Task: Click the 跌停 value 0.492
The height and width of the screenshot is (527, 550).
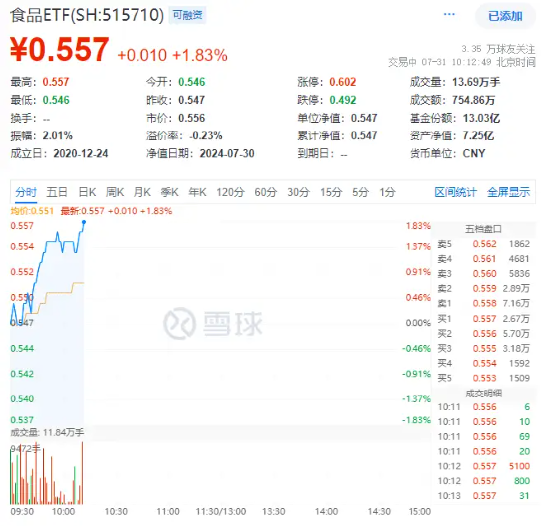Action: click(343, 100)
